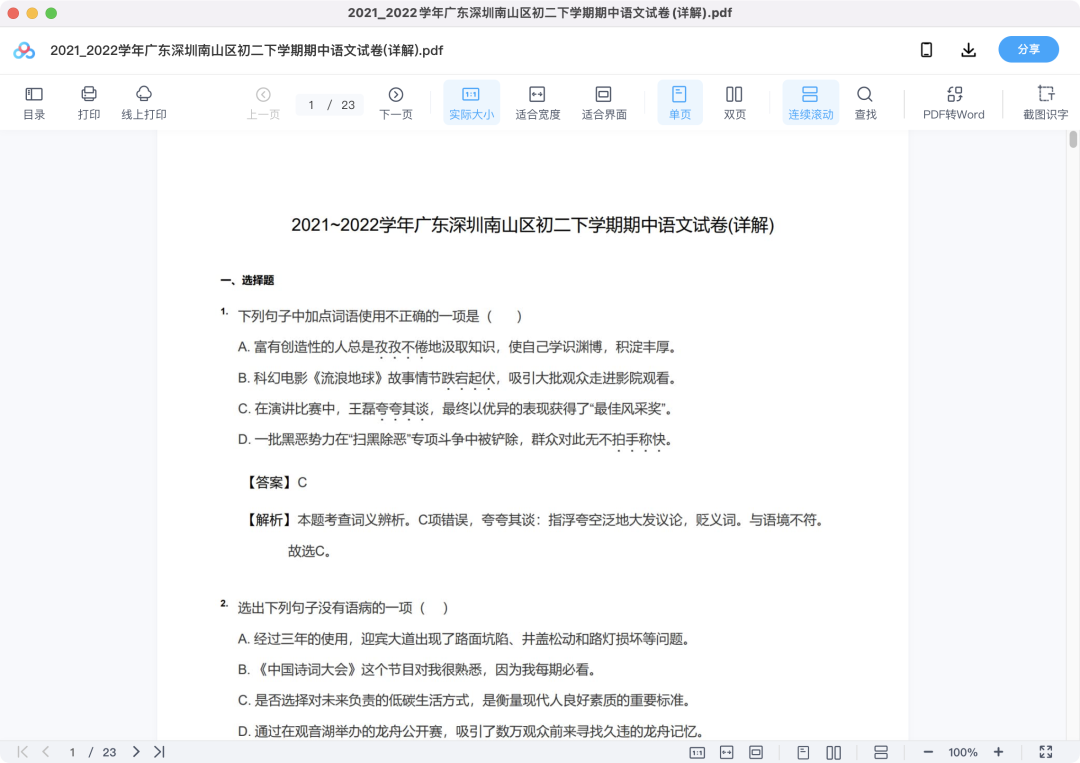The image size is (1080, 763).
Task: Click the toolbar page number field
Action: [311, 105]
